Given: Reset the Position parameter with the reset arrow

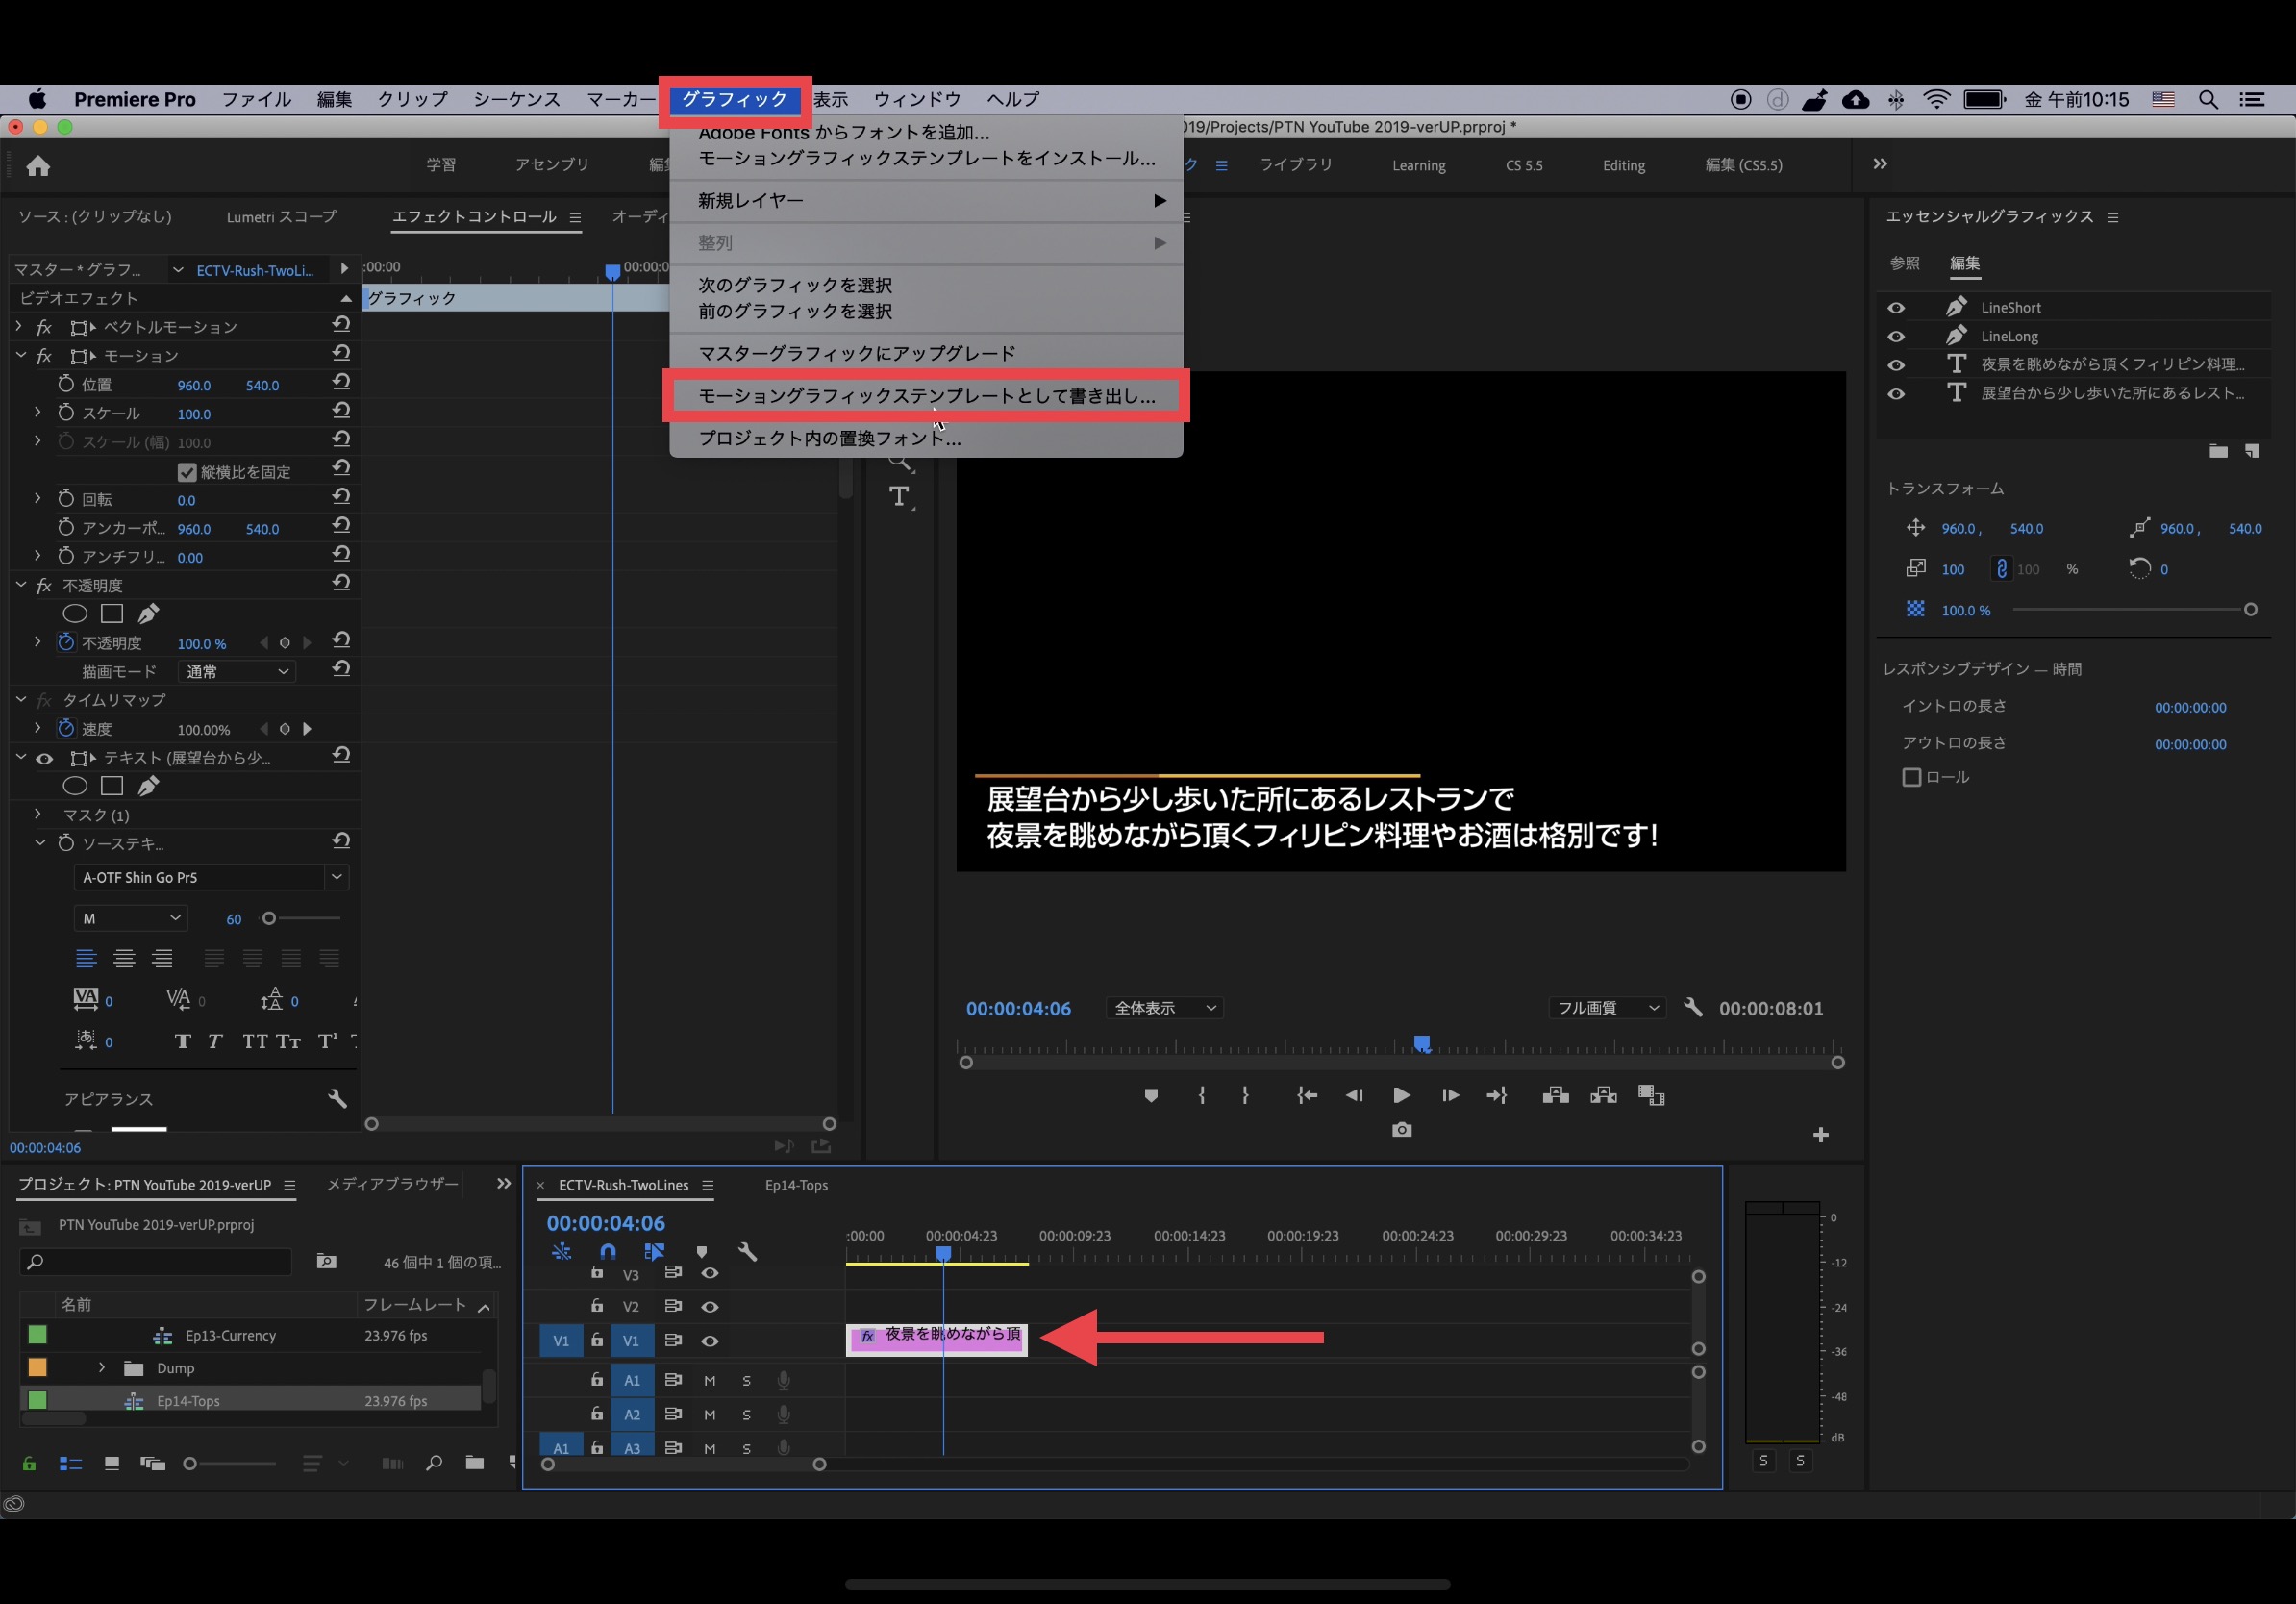Looking at the screenshot, I should [x=341, y=383].
